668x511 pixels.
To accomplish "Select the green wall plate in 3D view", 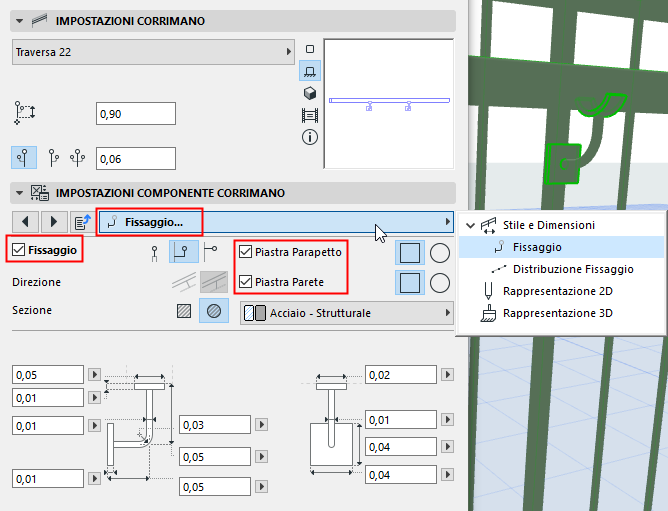I will click(563, 164).
